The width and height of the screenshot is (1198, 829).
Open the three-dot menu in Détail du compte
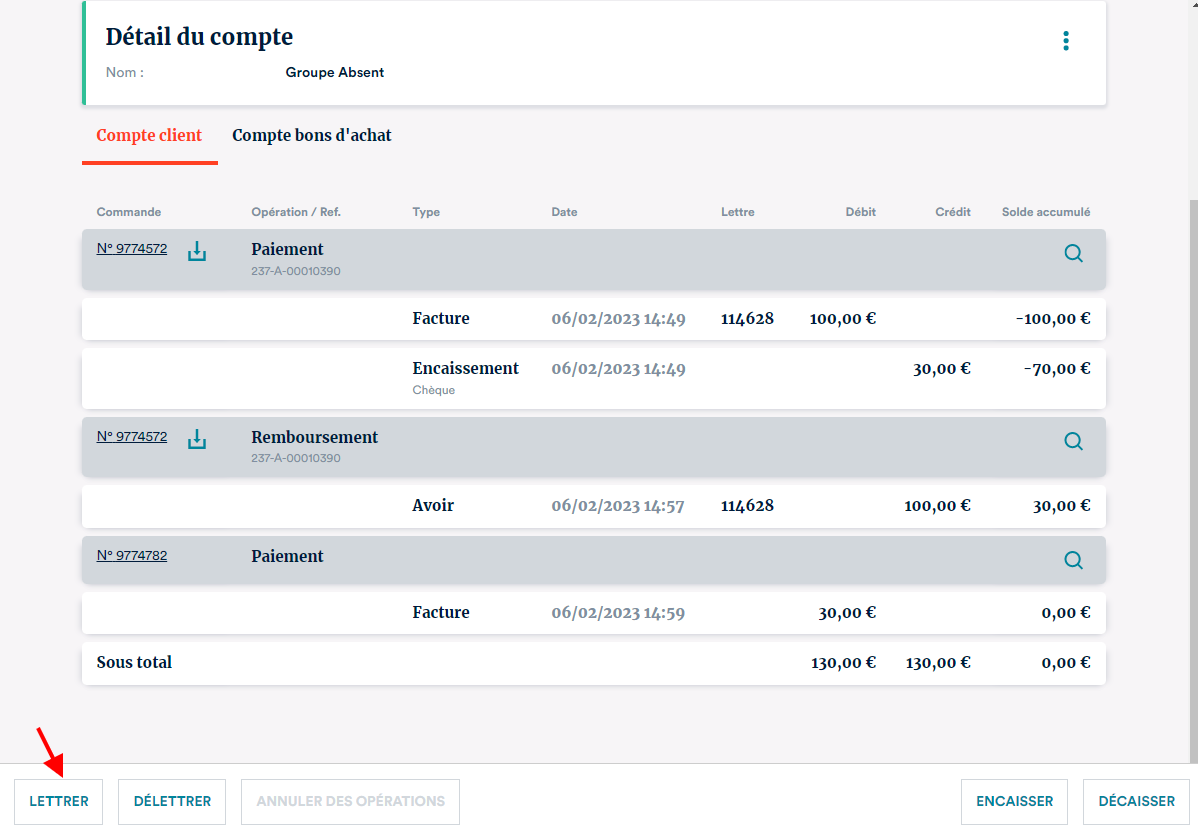tap(1066, 41)
